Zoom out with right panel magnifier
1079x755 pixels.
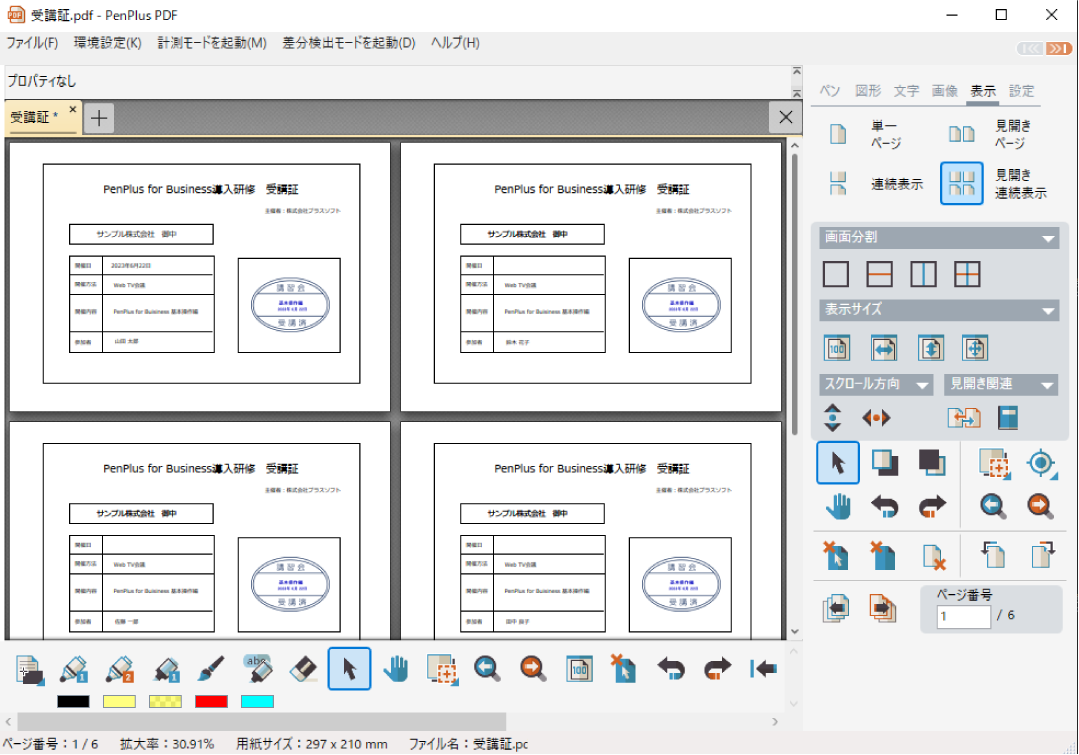[992, 507]
